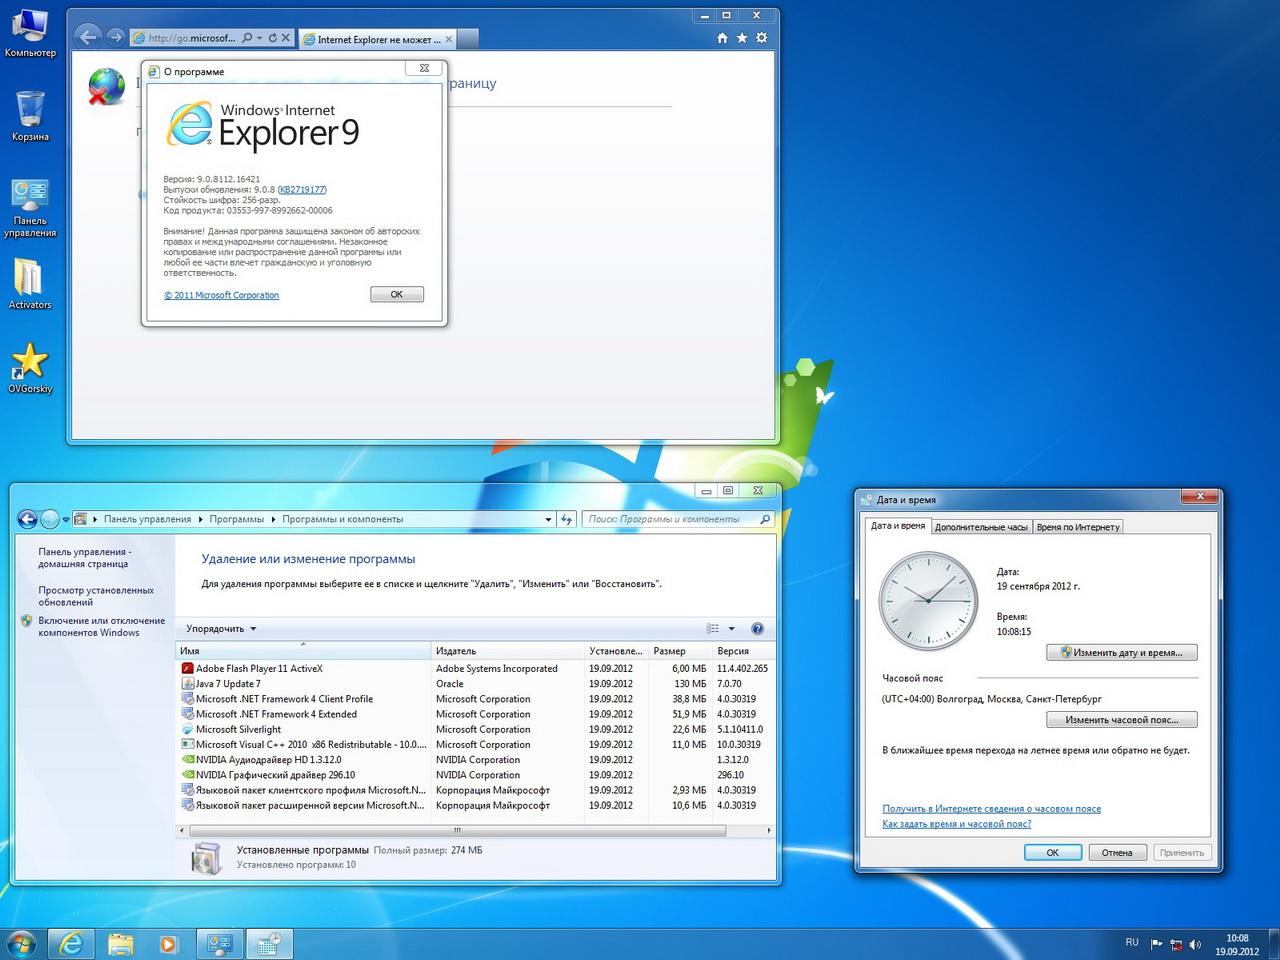1280x960 pixels.
Task: Open the recent pages dropdown in Control Panel
Action: 66,519
